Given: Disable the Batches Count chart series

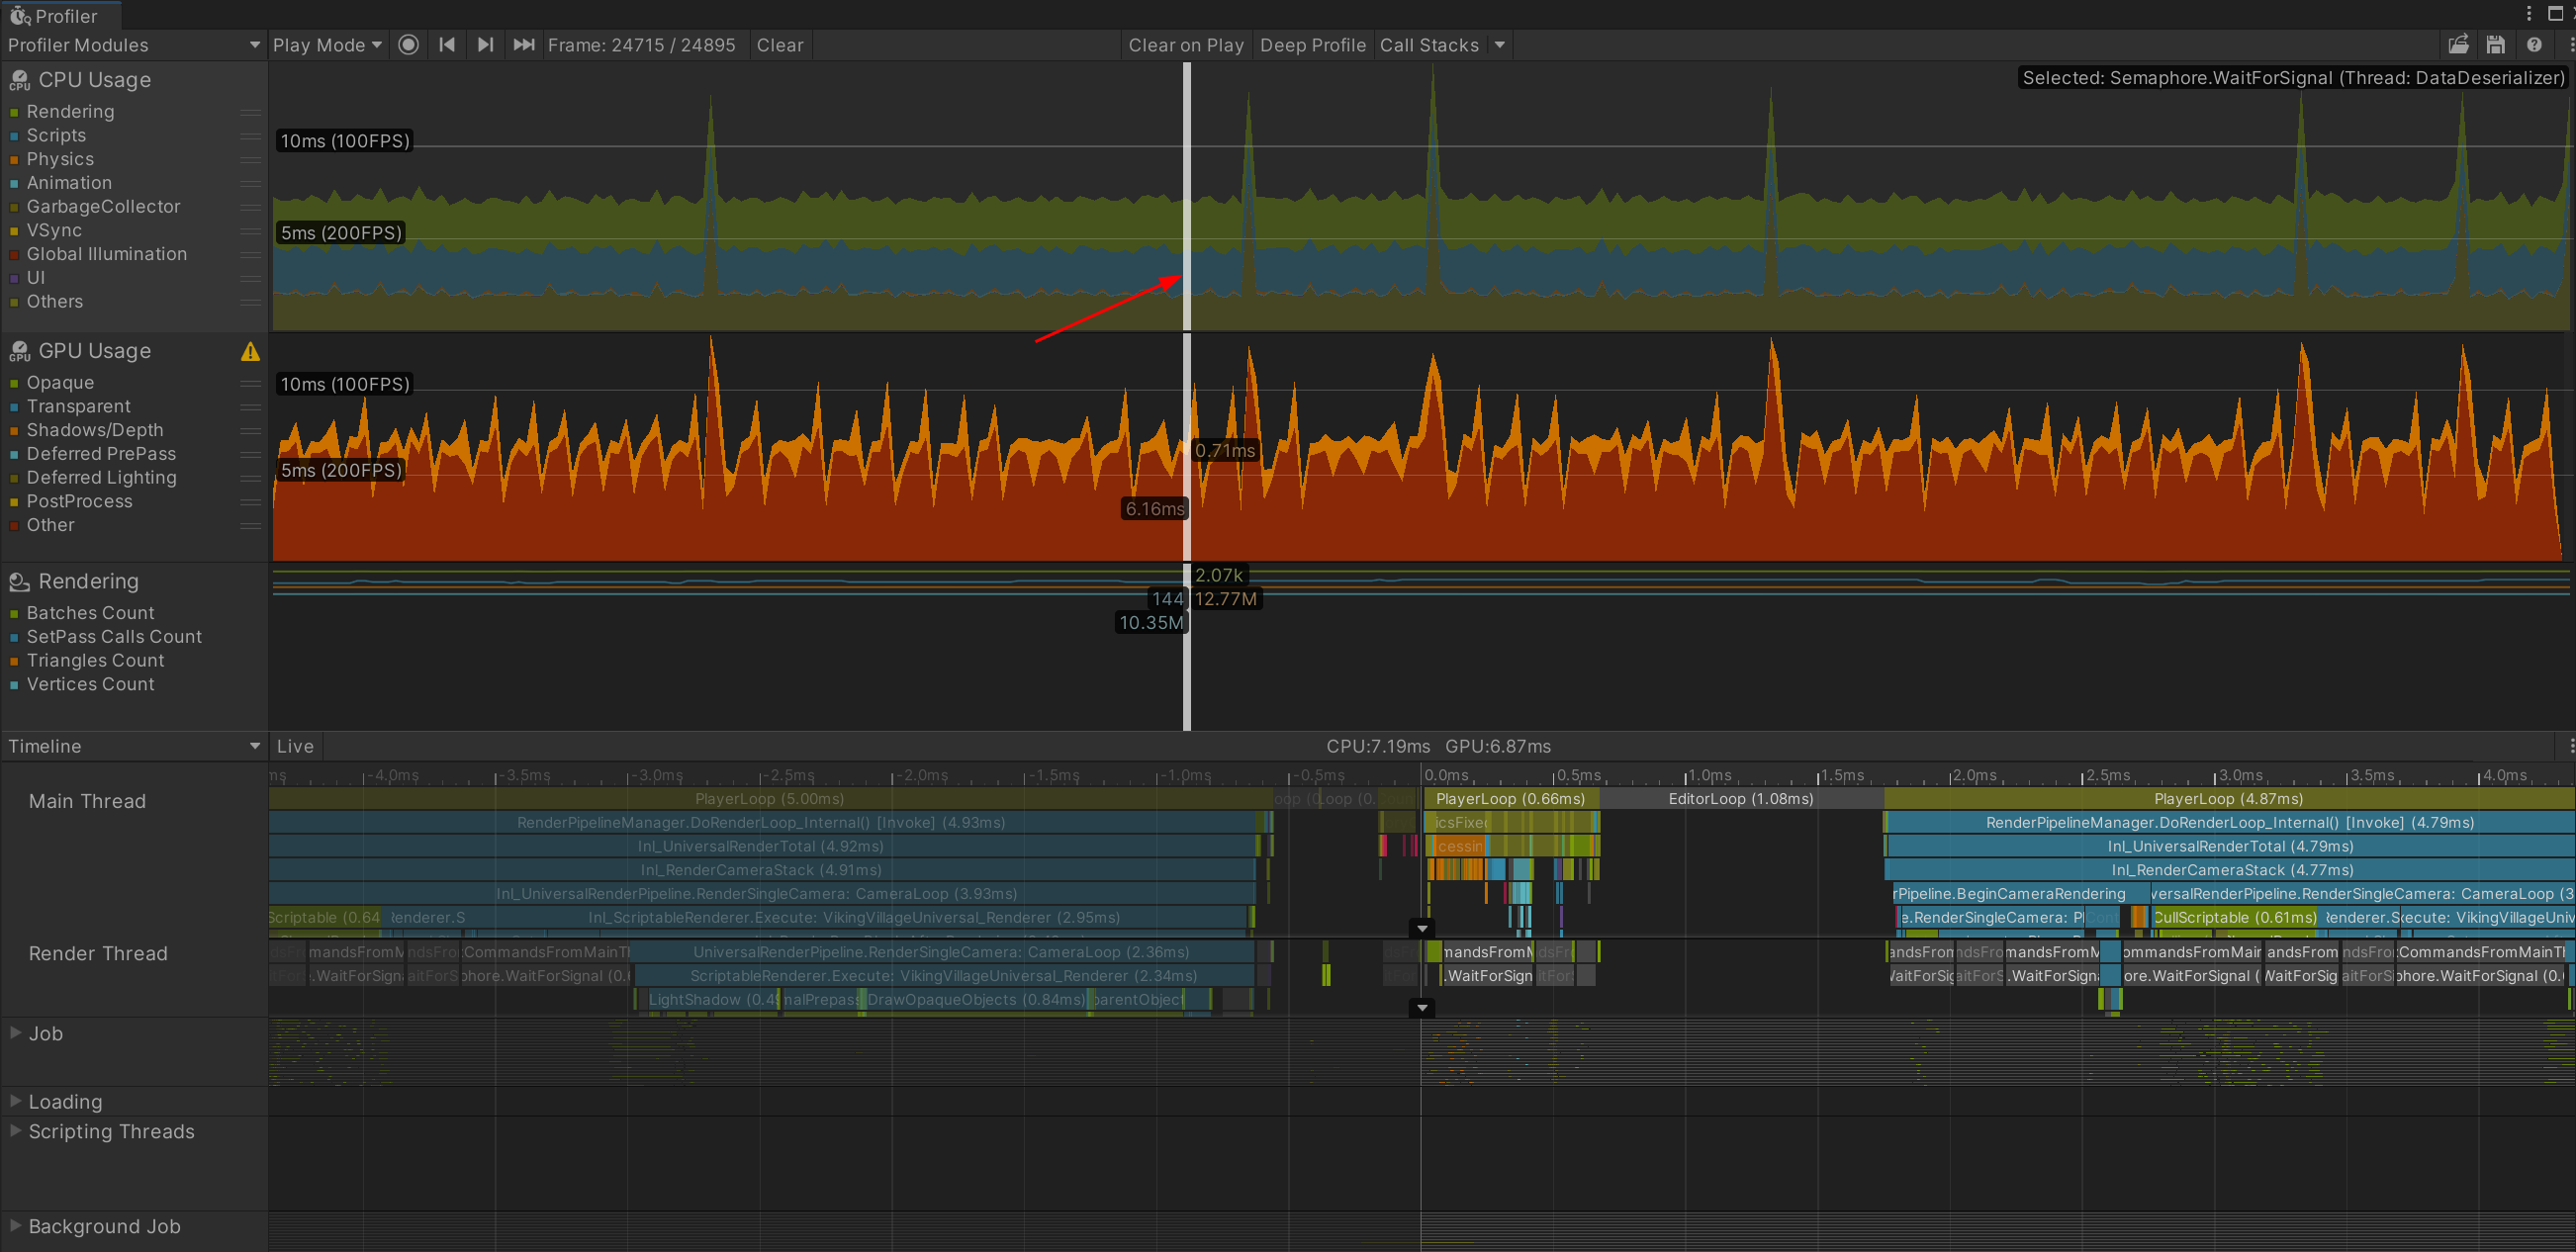Looking at the screenshot, I should 14,613.
